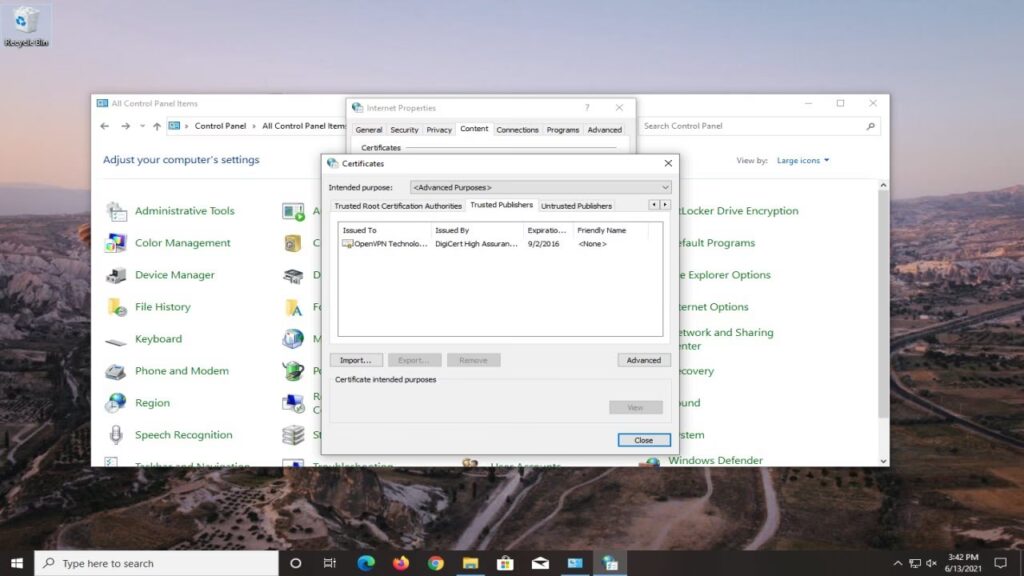Switch to the Untrusted Publishers tab

pos(576,206)
